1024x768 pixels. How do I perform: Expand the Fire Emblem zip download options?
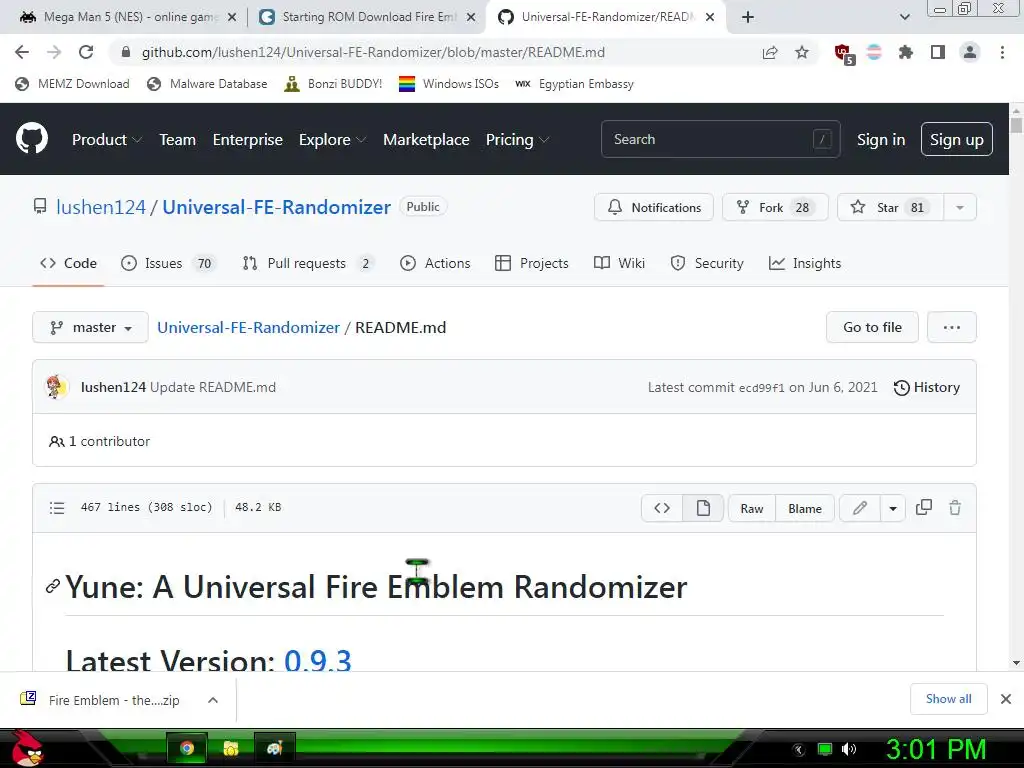tap(212, 700)
